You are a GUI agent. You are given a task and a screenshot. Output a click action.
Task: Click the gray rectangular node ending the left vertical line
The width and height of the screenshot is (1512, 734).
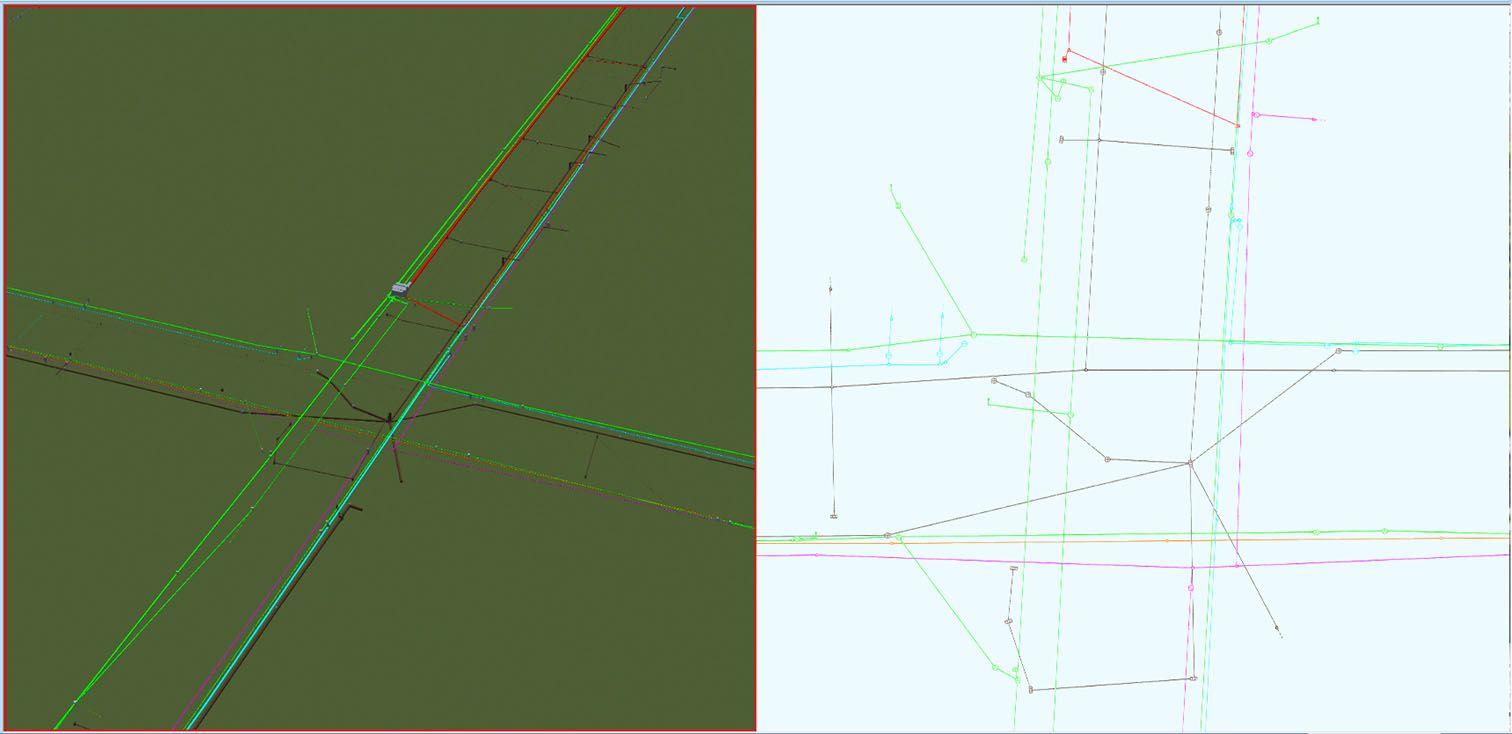point(833,516)
